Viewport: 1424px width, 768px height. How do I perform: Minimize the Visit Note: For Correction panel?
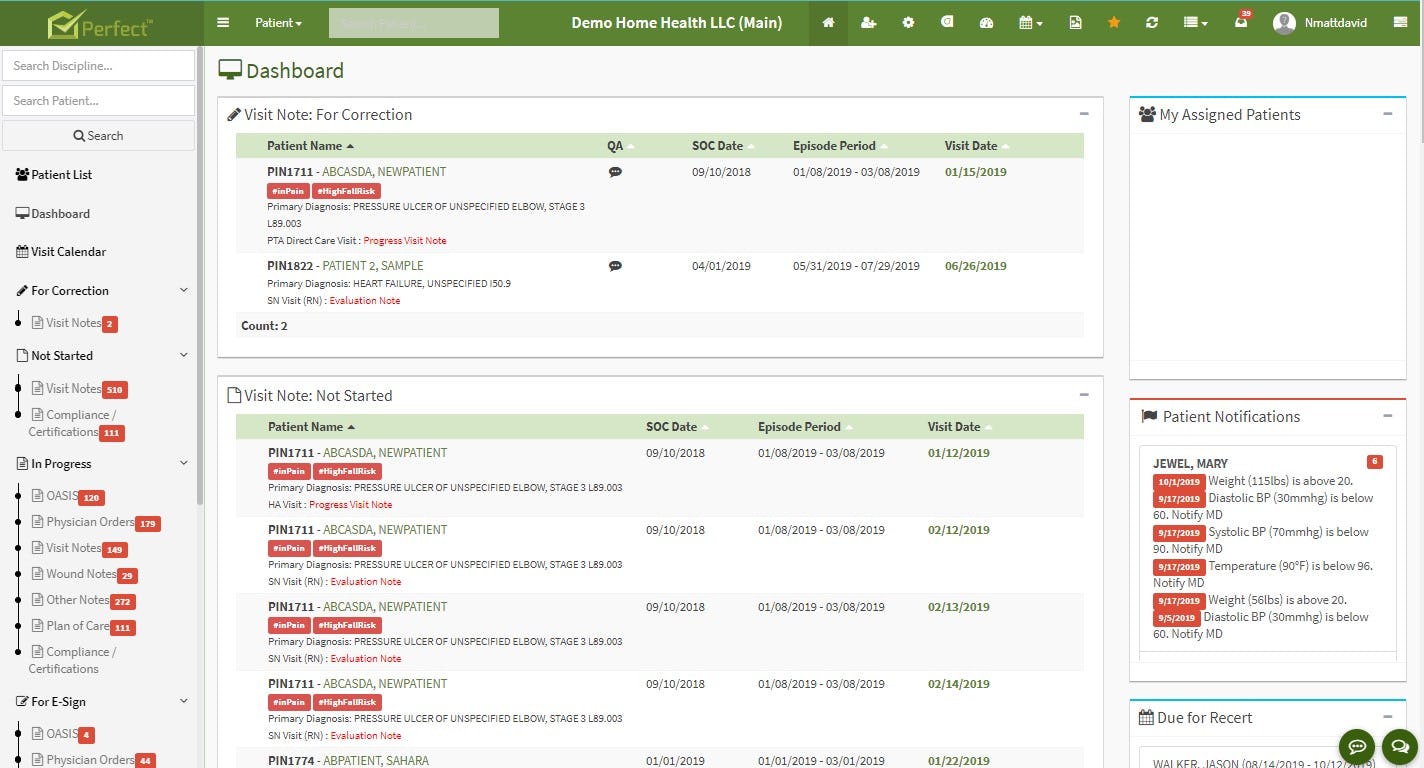1084,114
